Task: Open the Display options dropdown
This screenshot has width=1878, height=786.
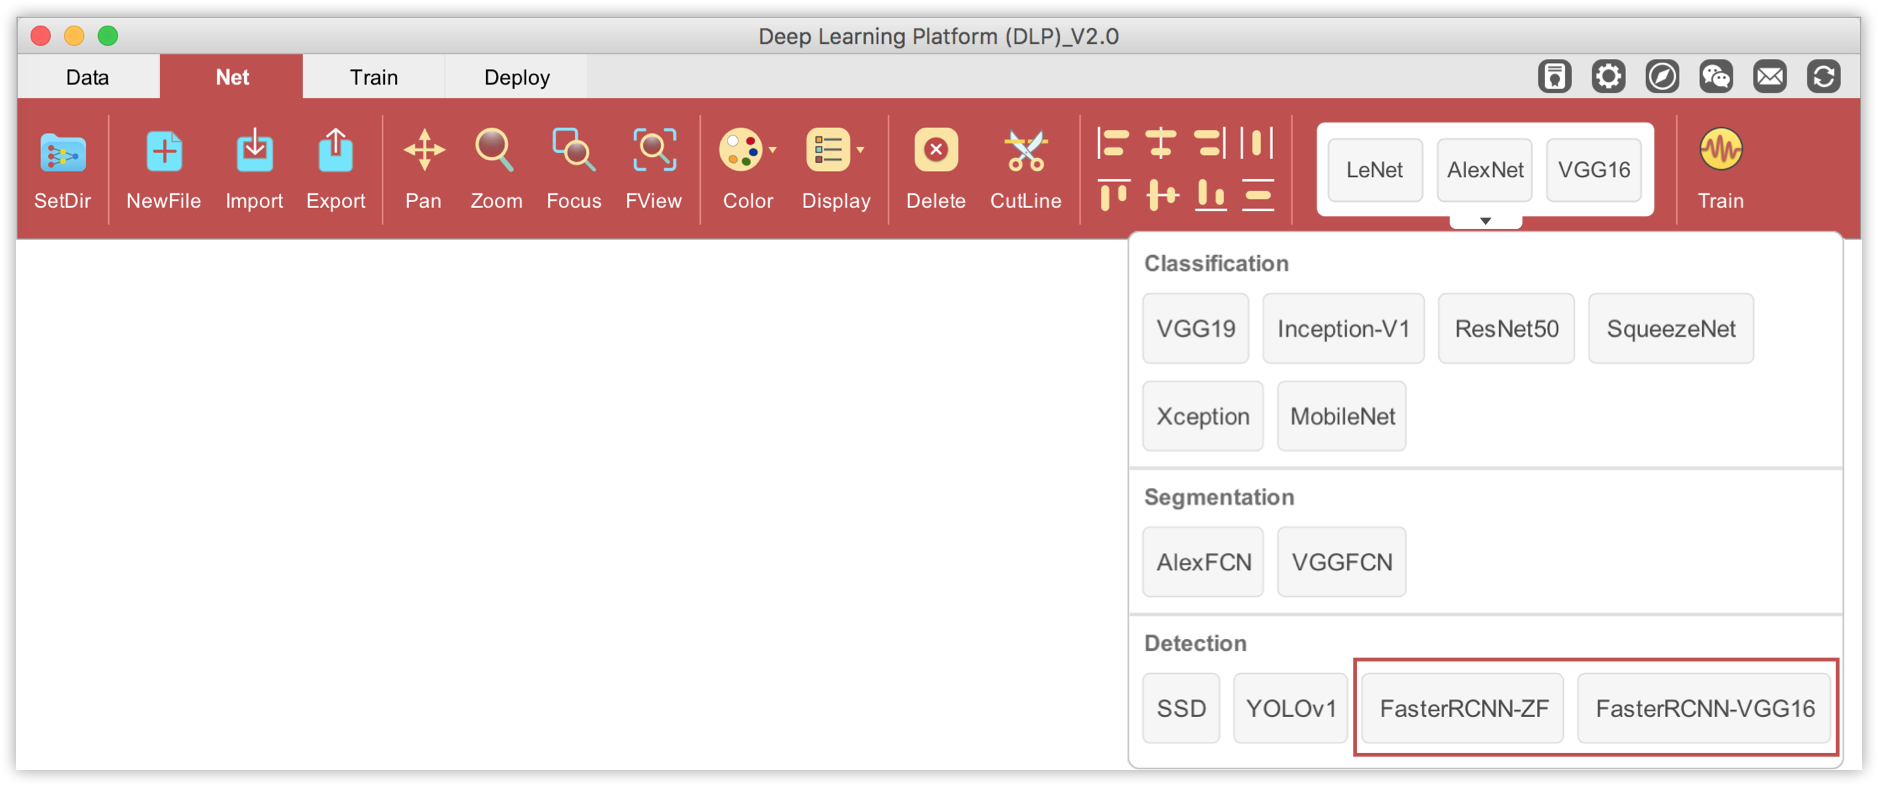Action: (x=860, y=151)
